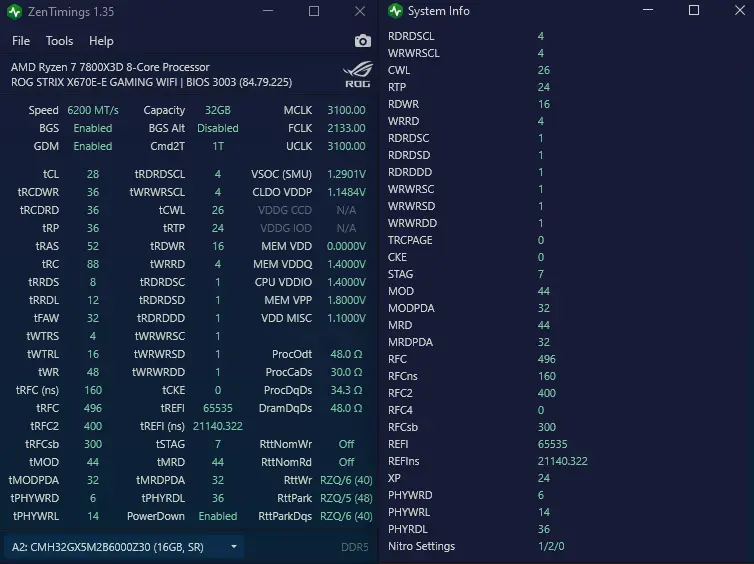Click the Nitro Settings value 1/2/0
The width and height of the screenshot is (754, 564).
[x=551, y=546]
